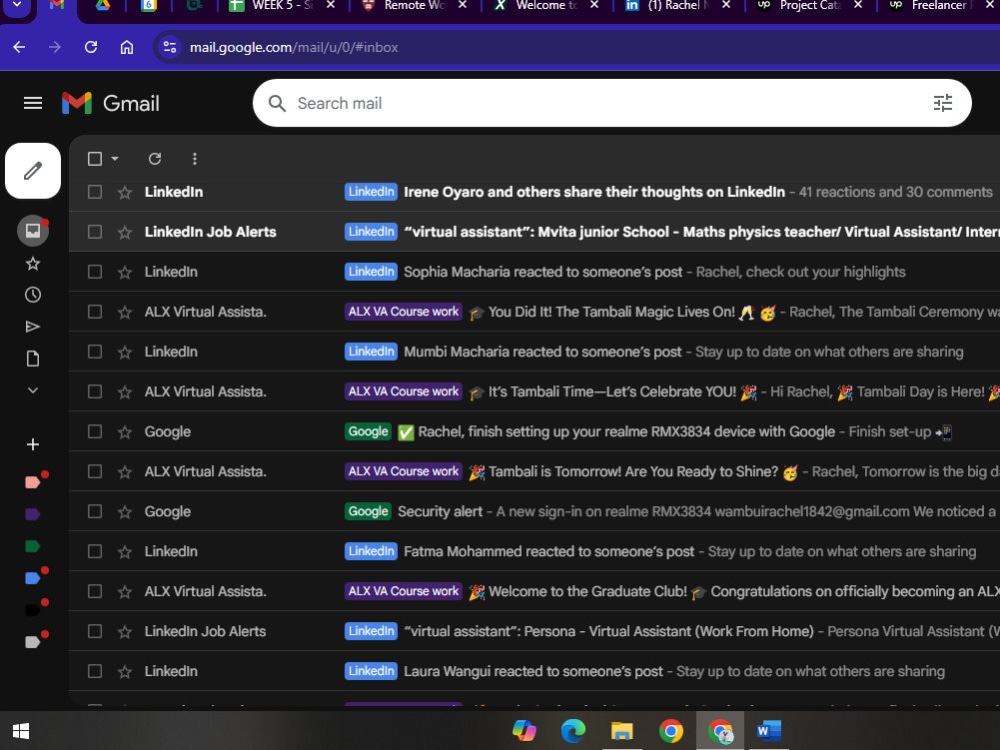Screen dimensions: 1000x750
Task: Star the Security alert Google email
Action: [124, 511]
